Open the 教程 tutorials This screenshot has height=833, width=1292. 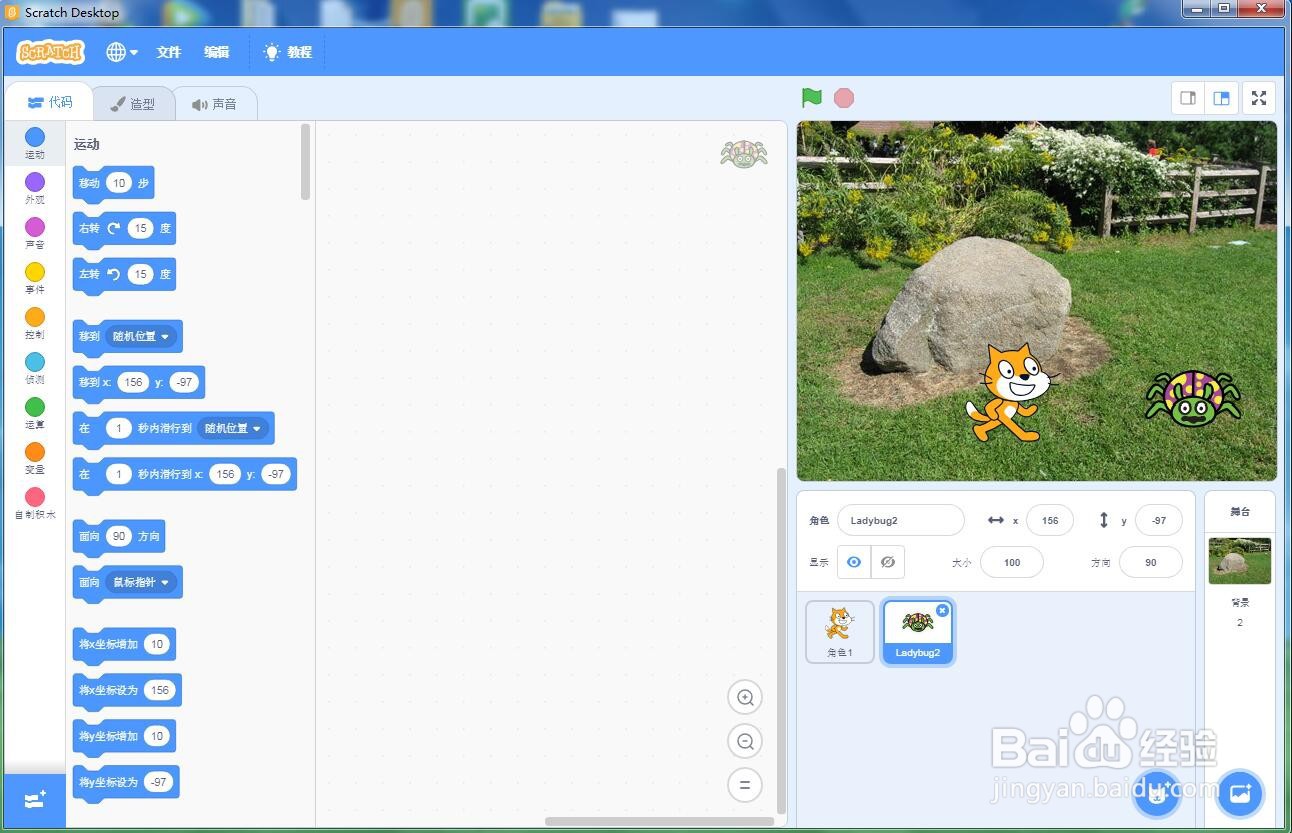pos(288,52)
